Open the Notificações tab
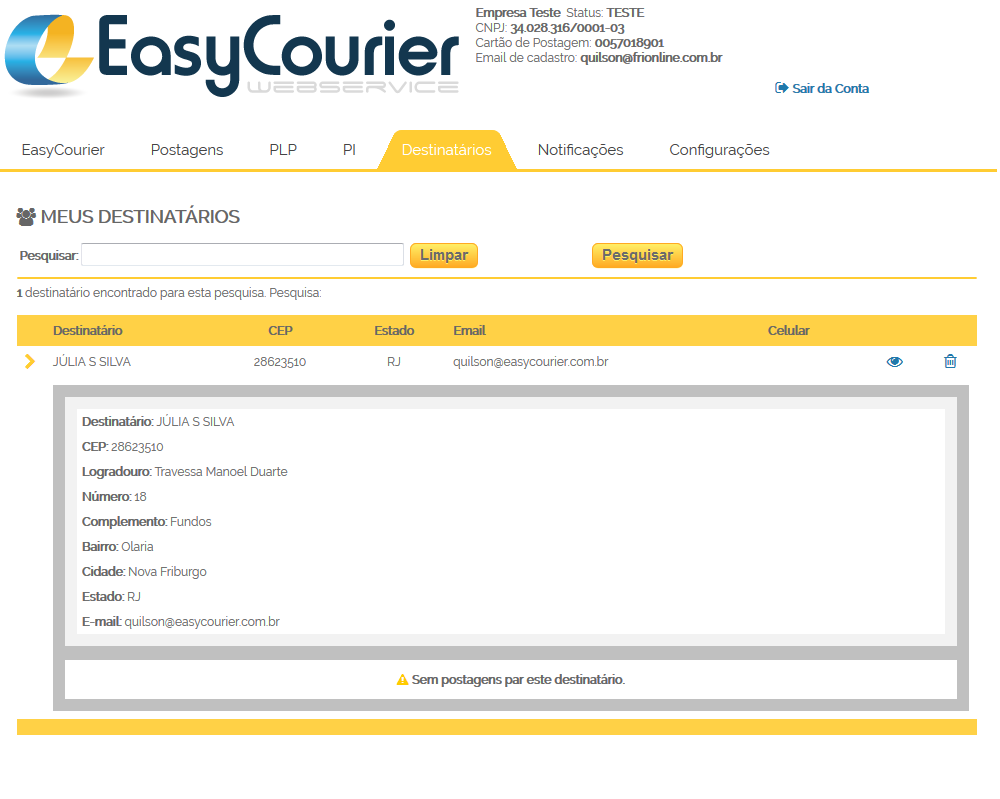 click(x=580, y=150)
